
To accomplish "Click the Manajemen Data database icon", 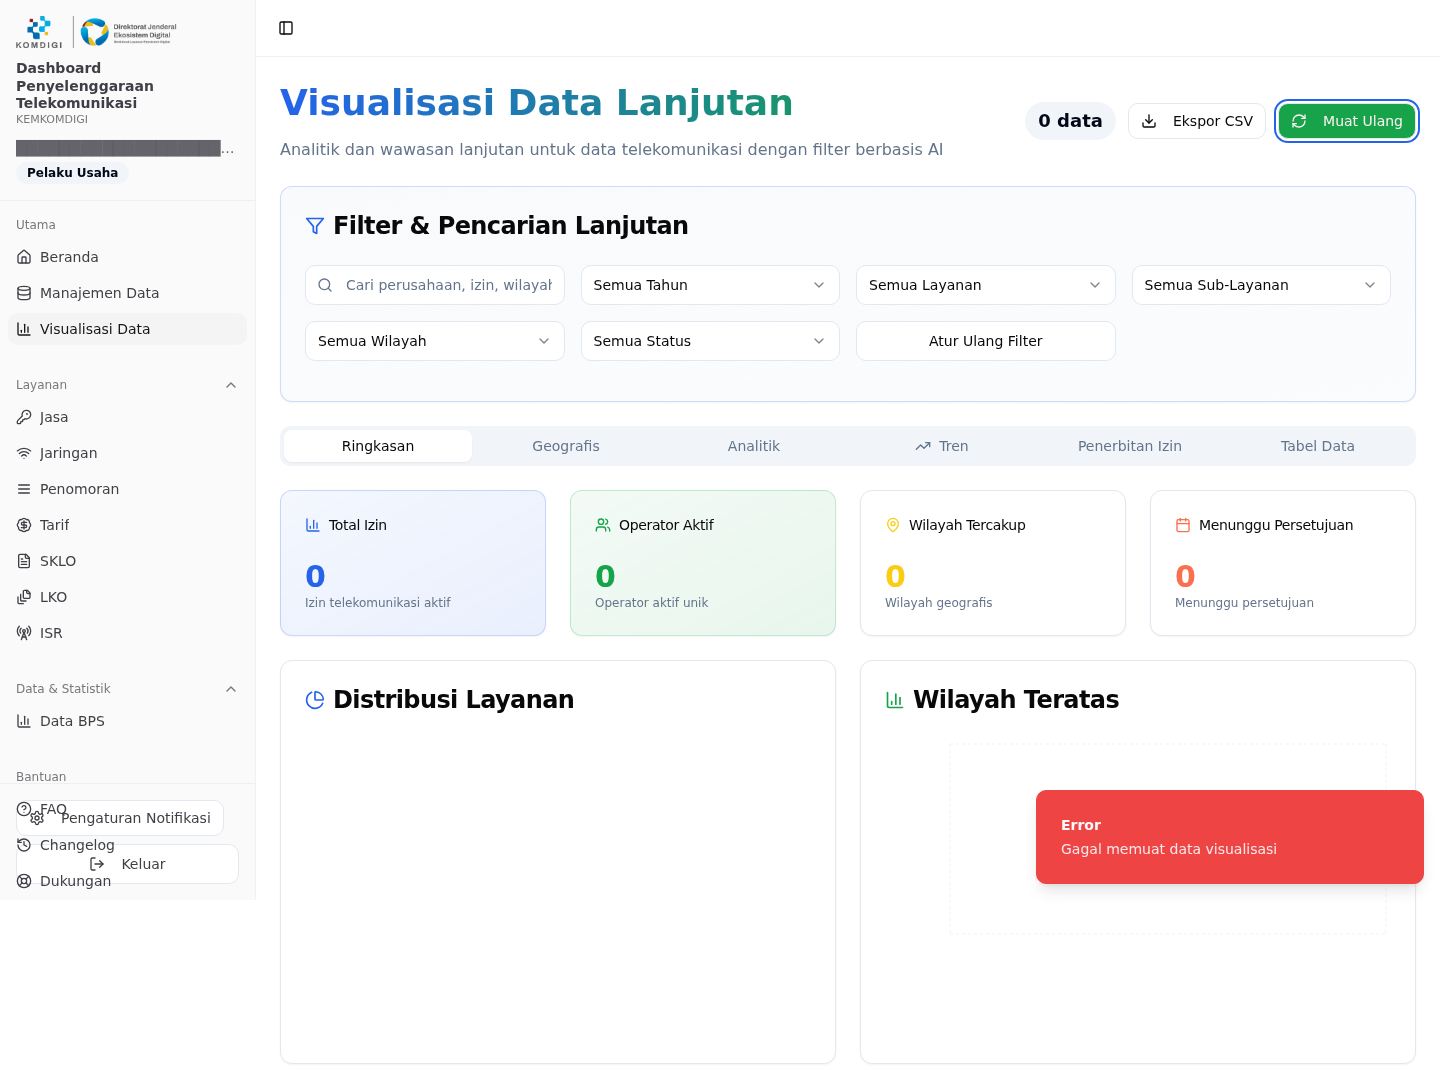I will click(24, 293).
